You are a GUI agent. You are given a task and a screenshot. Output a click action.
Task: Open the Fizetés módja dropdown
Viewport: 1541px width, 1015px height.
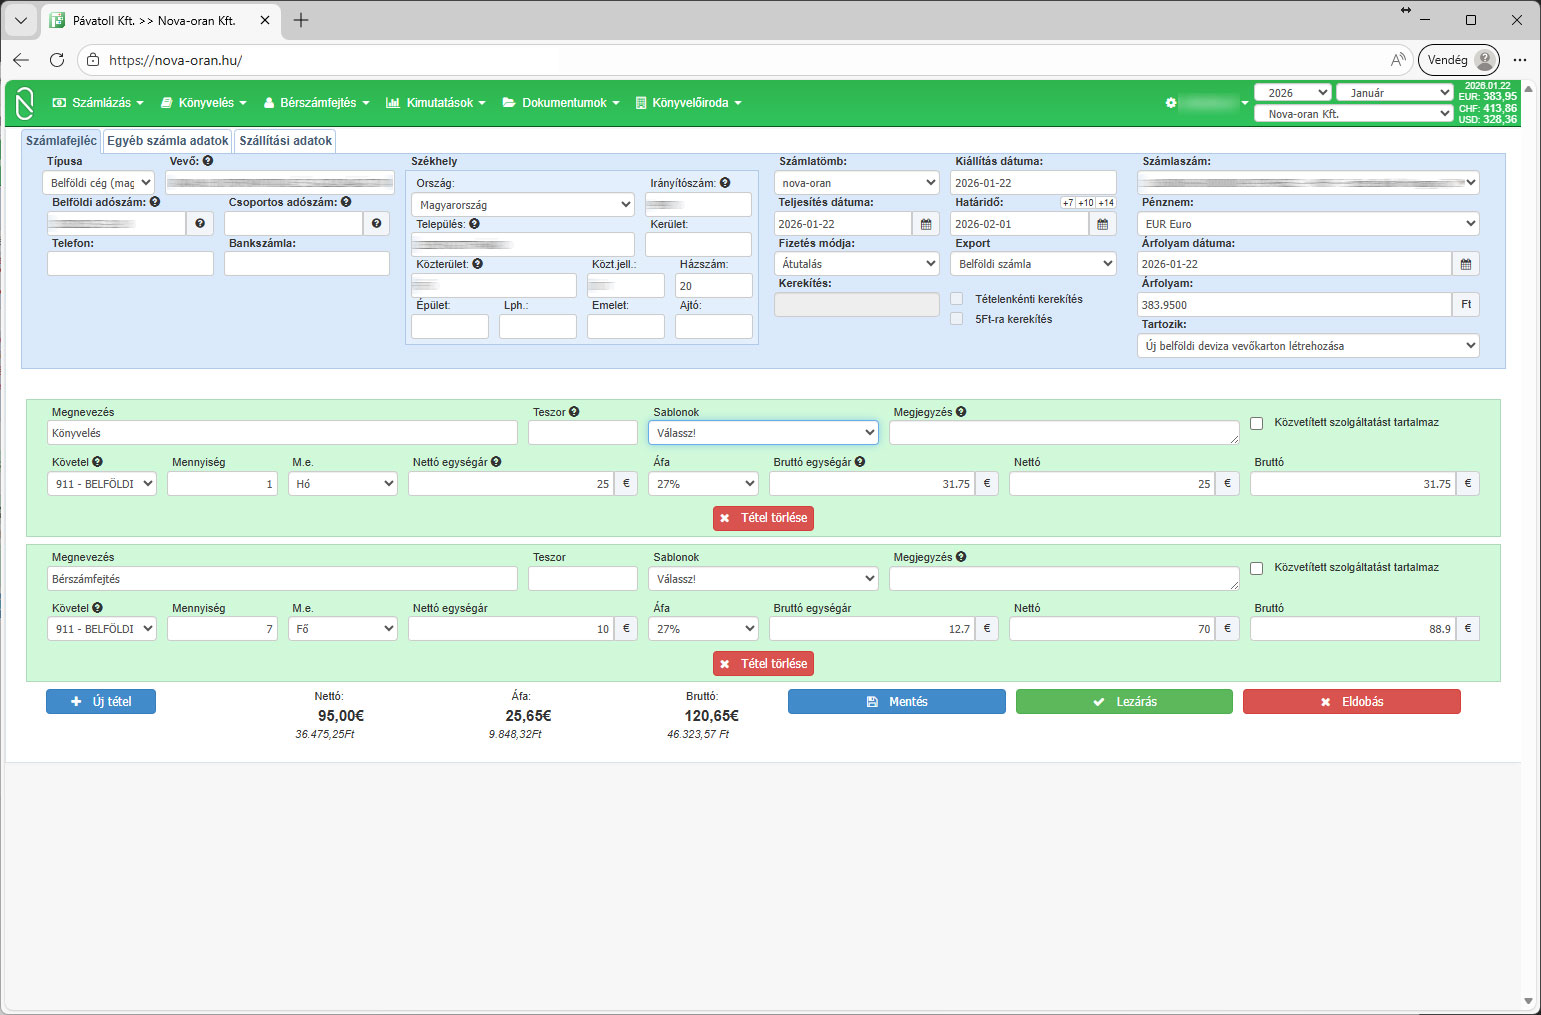pyautogui.click(x=856, y=264)
